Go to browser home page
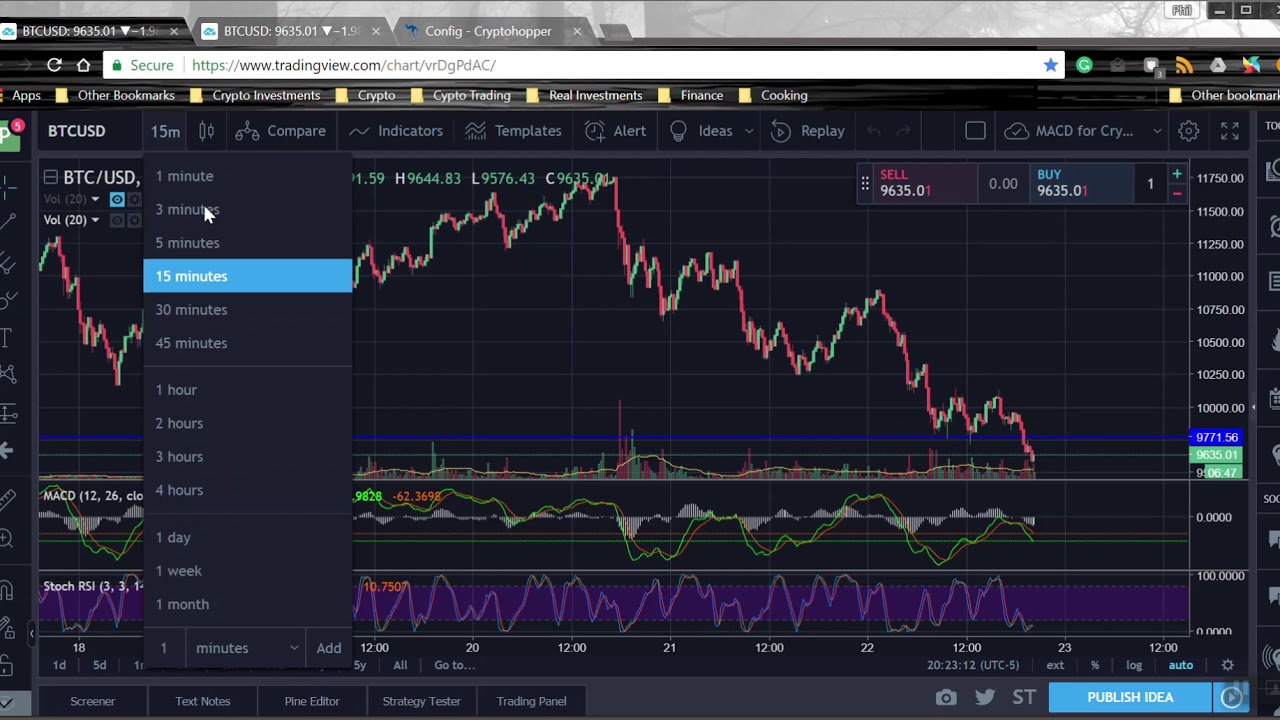The height and width of the screenshot is (720, 1280). tap(84, 65)
